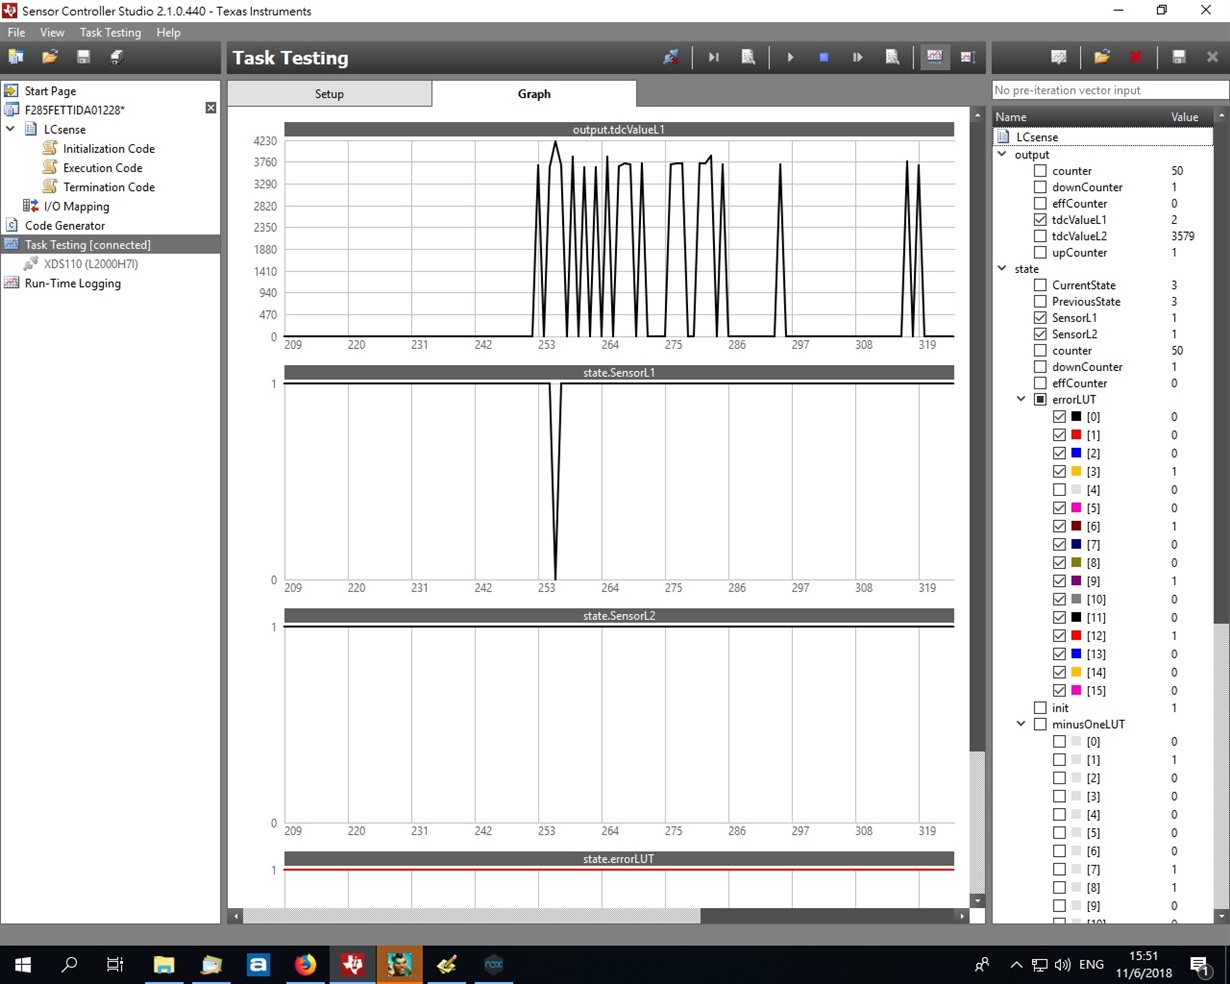The height and width of the screenshot is (984, 1230).
Task: Select the XDS110 (L2000H7I) debugger entry
Action: click(x=91, y=264)
